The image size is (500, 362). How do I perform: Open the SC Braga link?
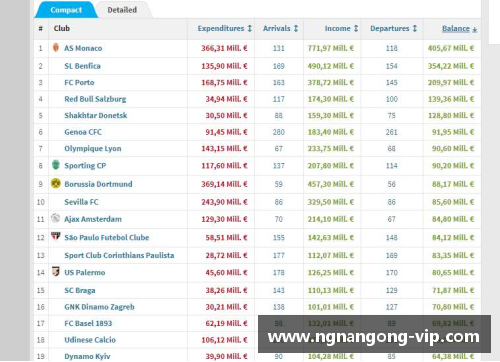(x=80, y=290)
